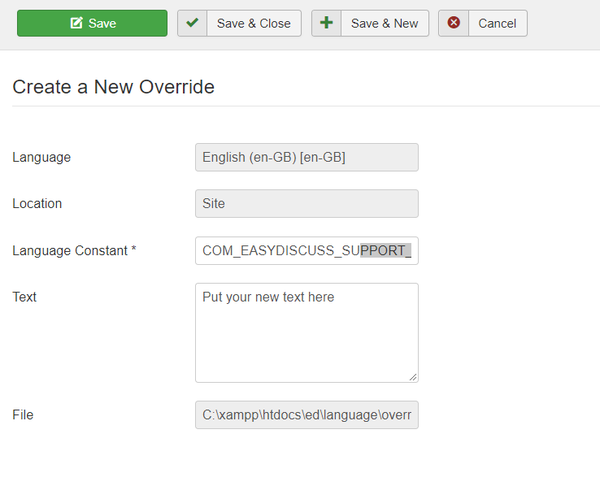Click the pencil edit icon on Save
Viewport: 600px width, 486px height.
click(x=77, y=23)
